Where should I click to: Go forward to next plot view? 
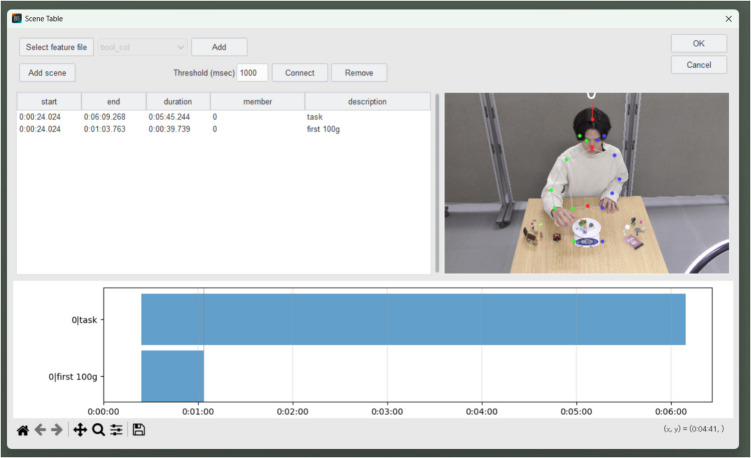(57, 430)
